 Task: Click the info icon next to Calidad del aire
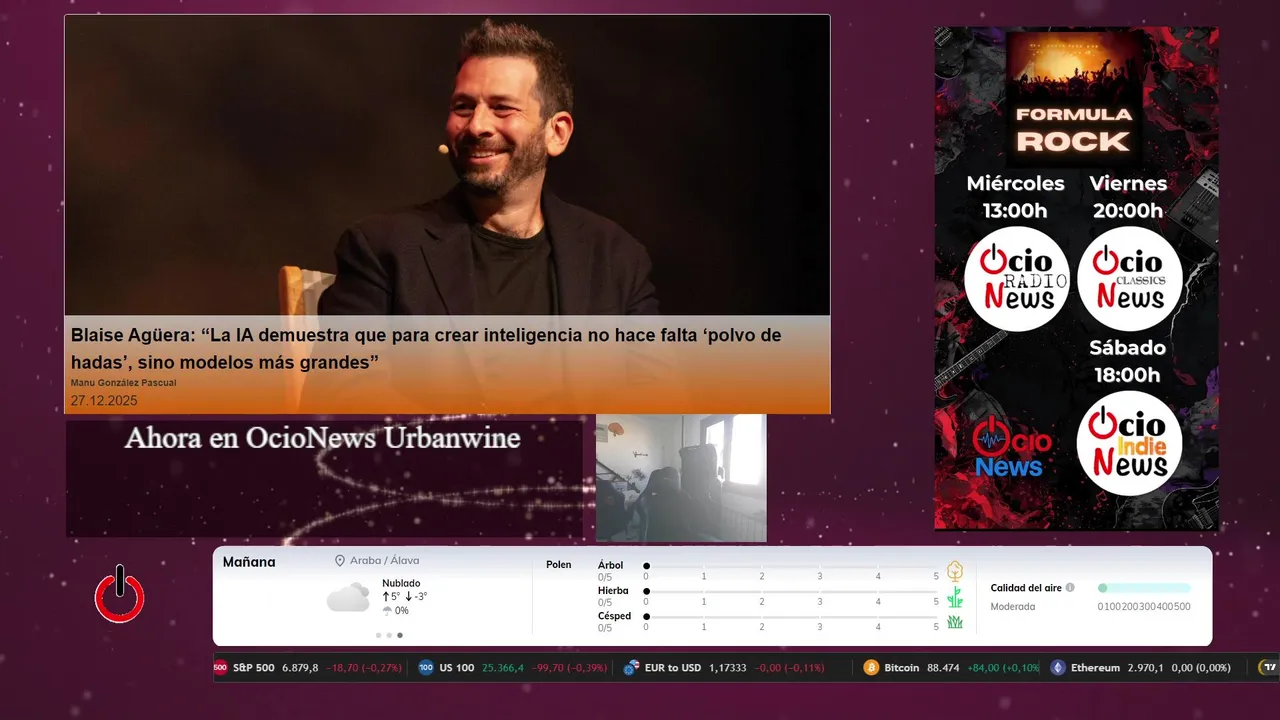(x=1070, y=588)
